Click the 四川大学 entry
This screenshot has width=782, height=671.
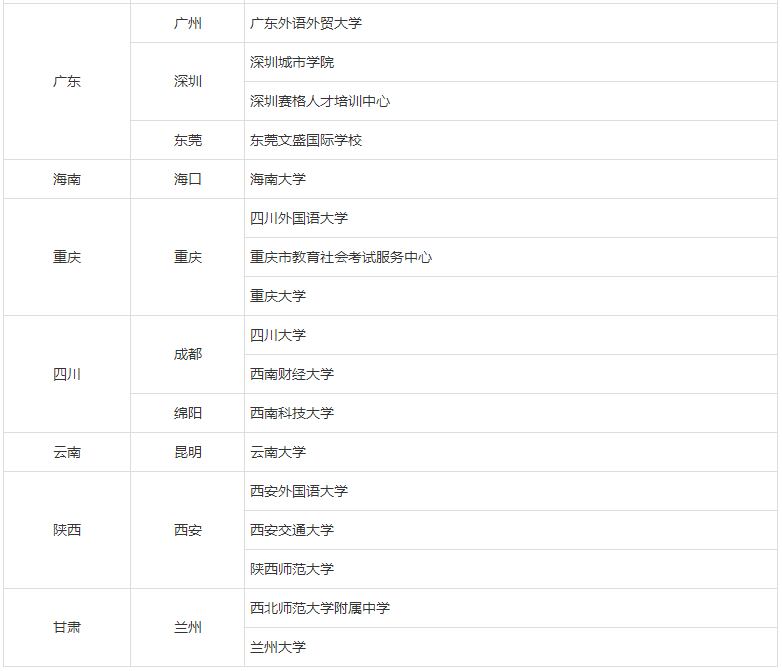511,335
